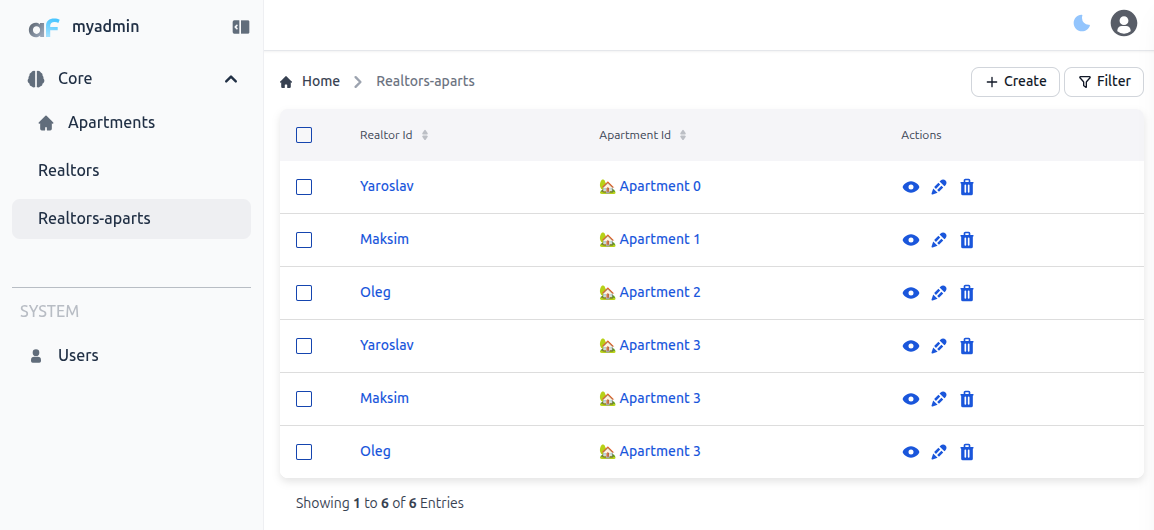Toggle dark mode with the moon icon

tap(1082, 23)
